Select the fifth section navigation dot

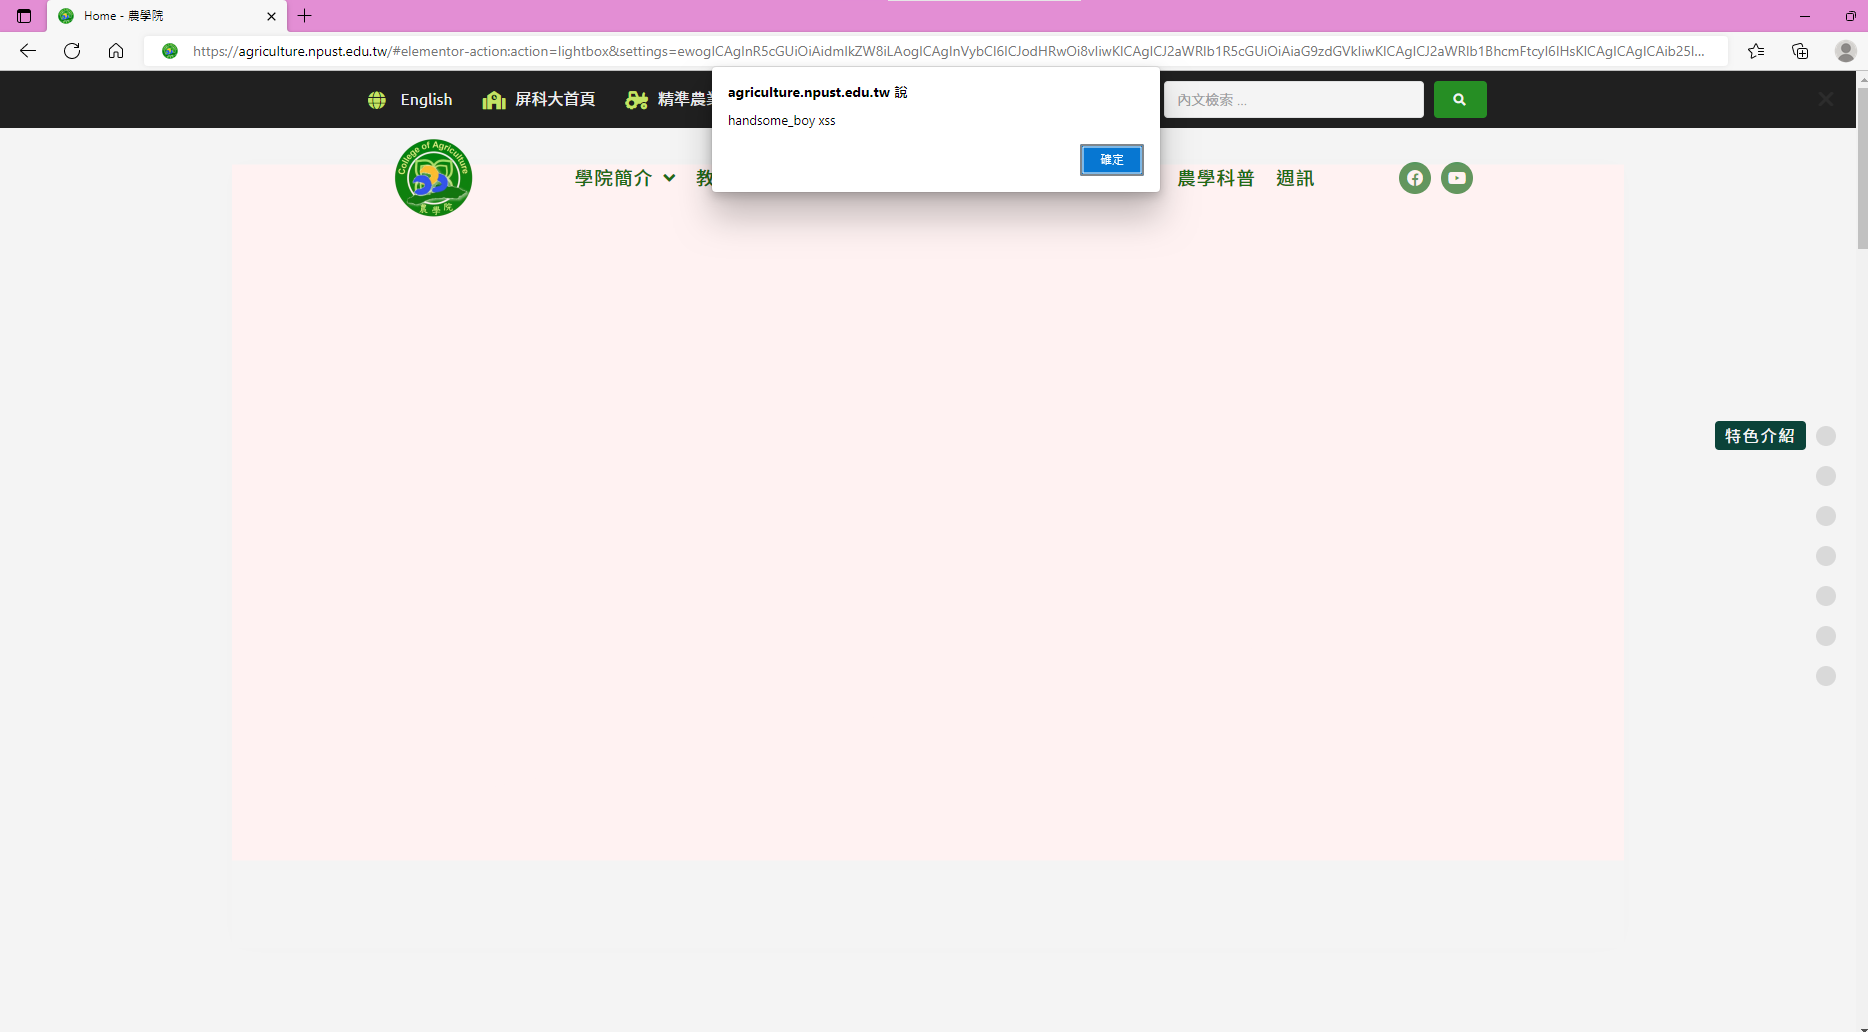coord(1826,596)
